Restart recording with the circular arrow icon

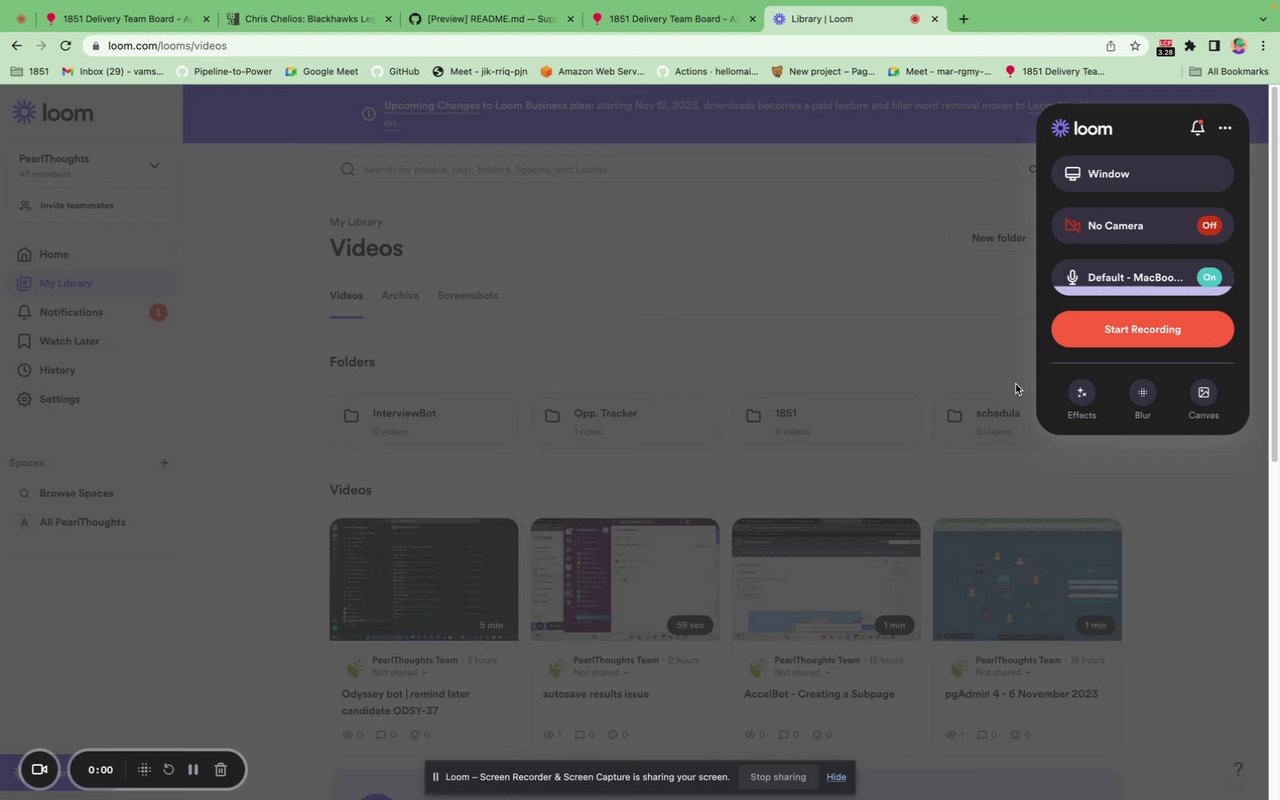click(168, 770)
